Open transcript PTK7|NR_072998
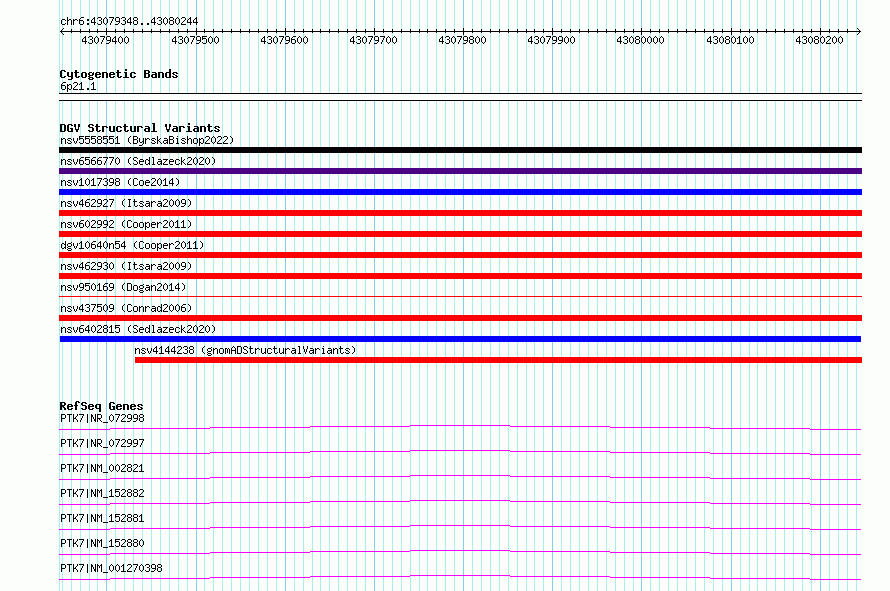Viewport: 890px width, 591px height. pos(102,418)
